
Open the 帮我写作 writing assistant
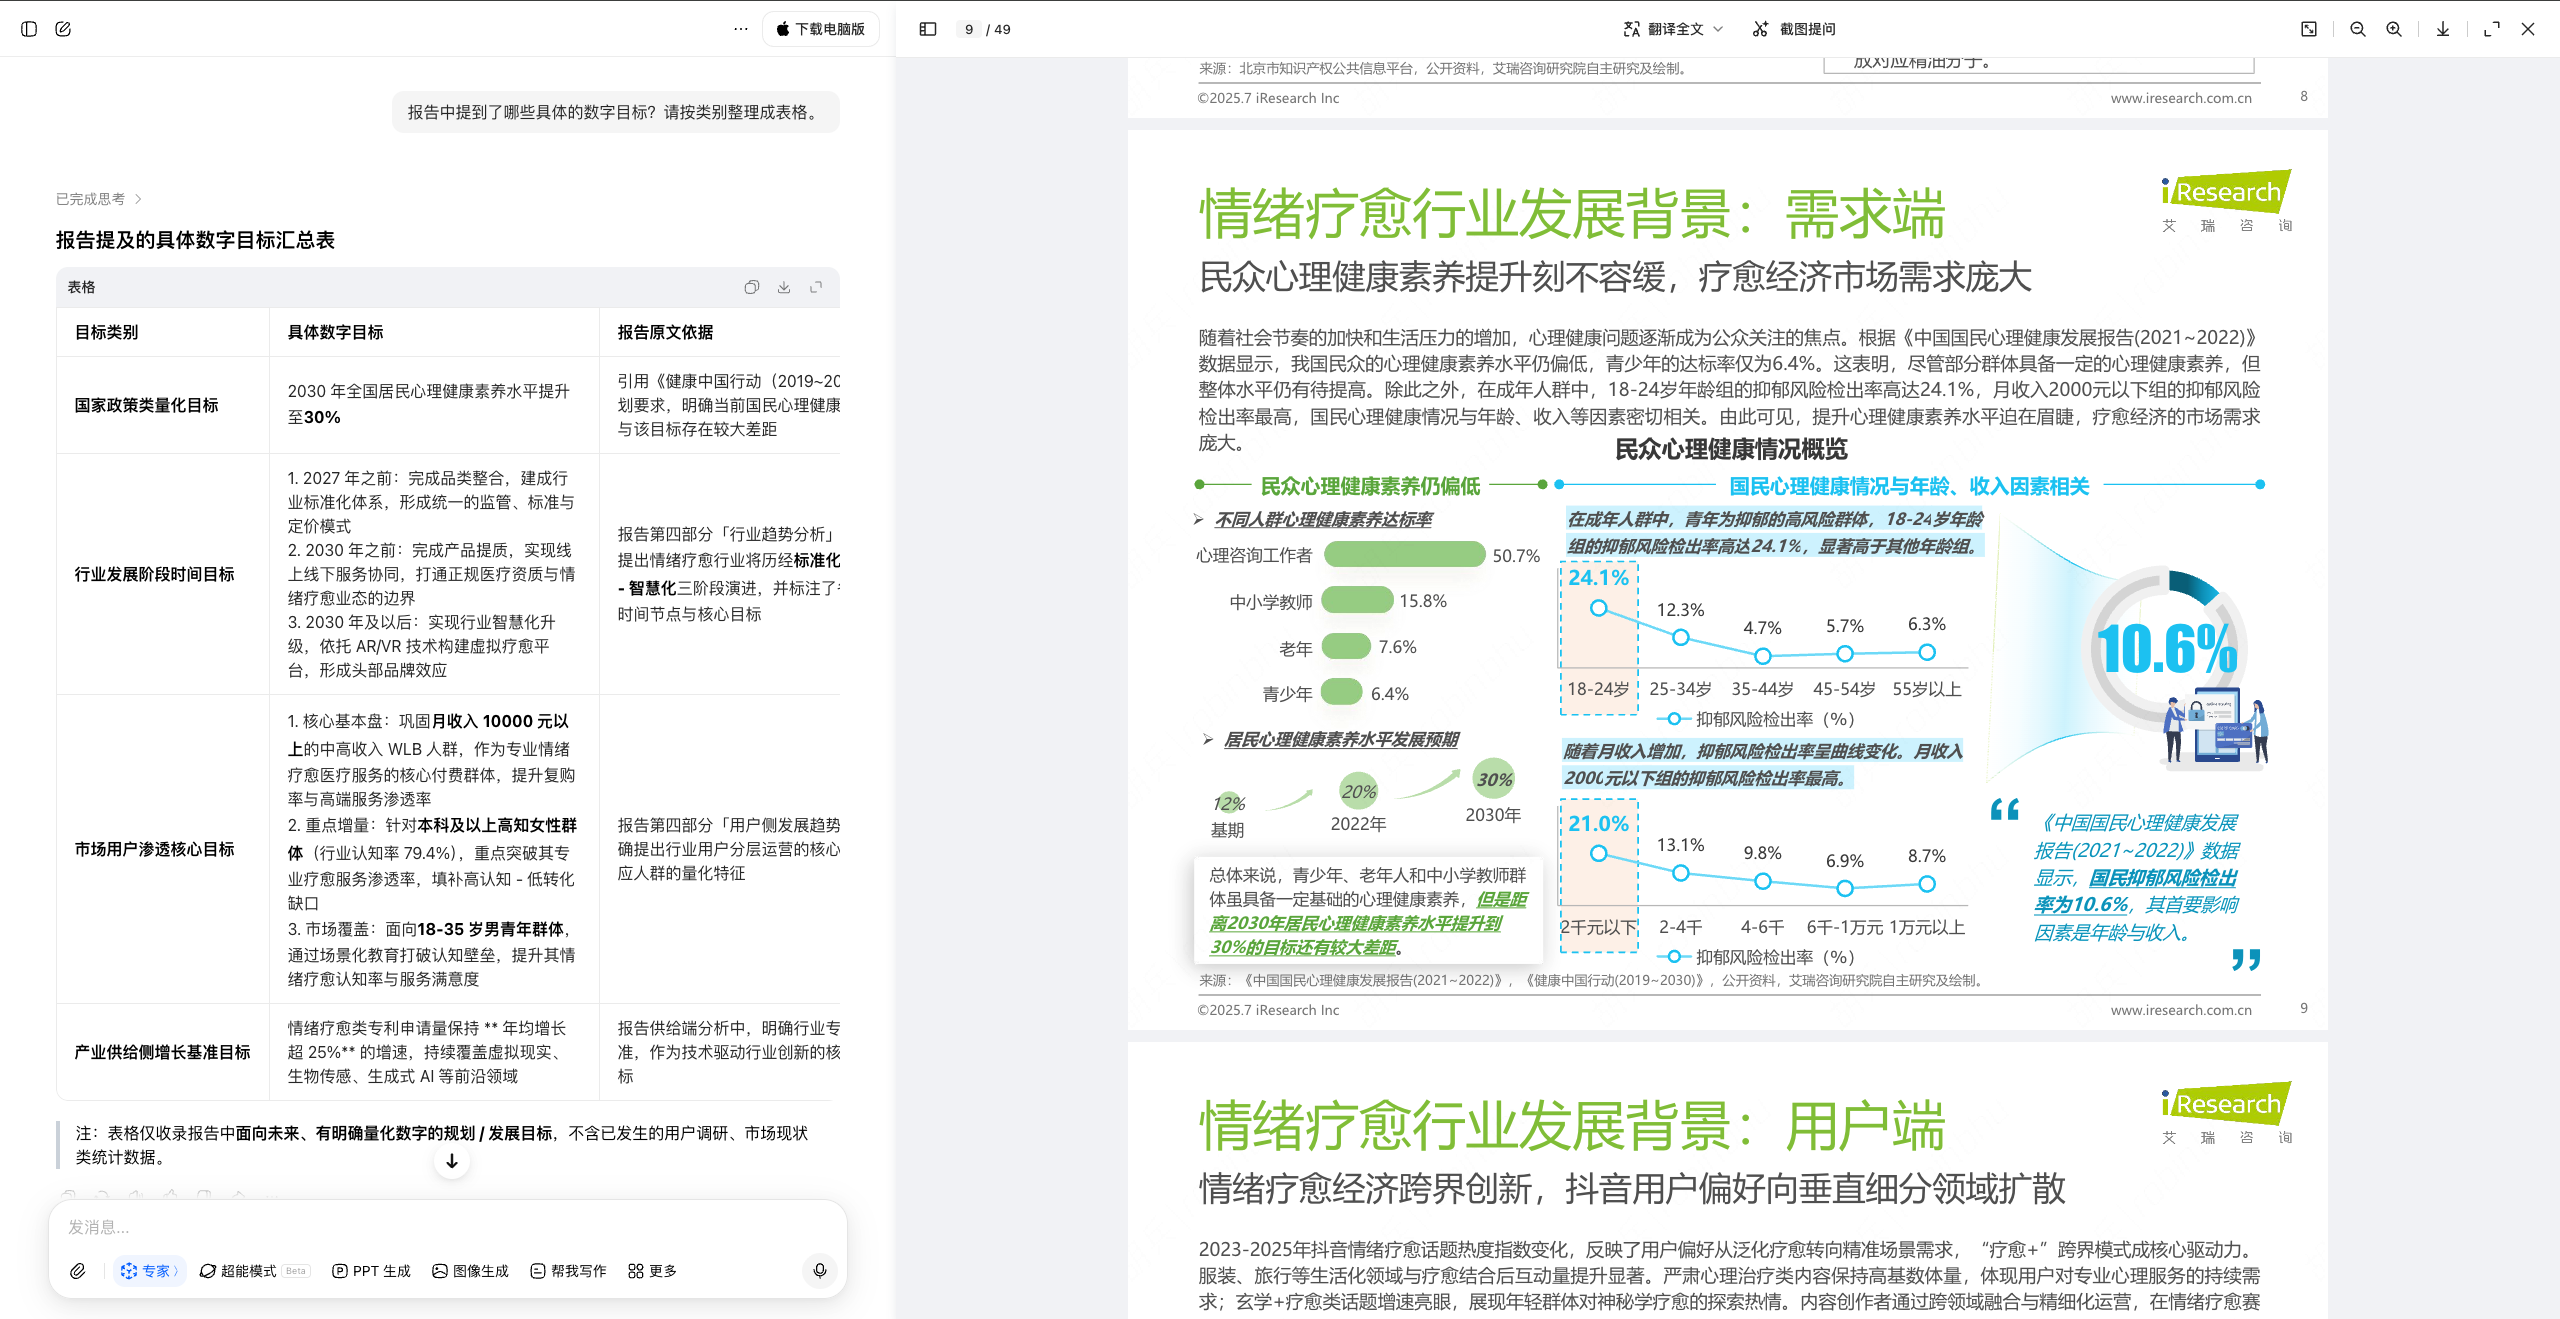(x=566, y=1271)
